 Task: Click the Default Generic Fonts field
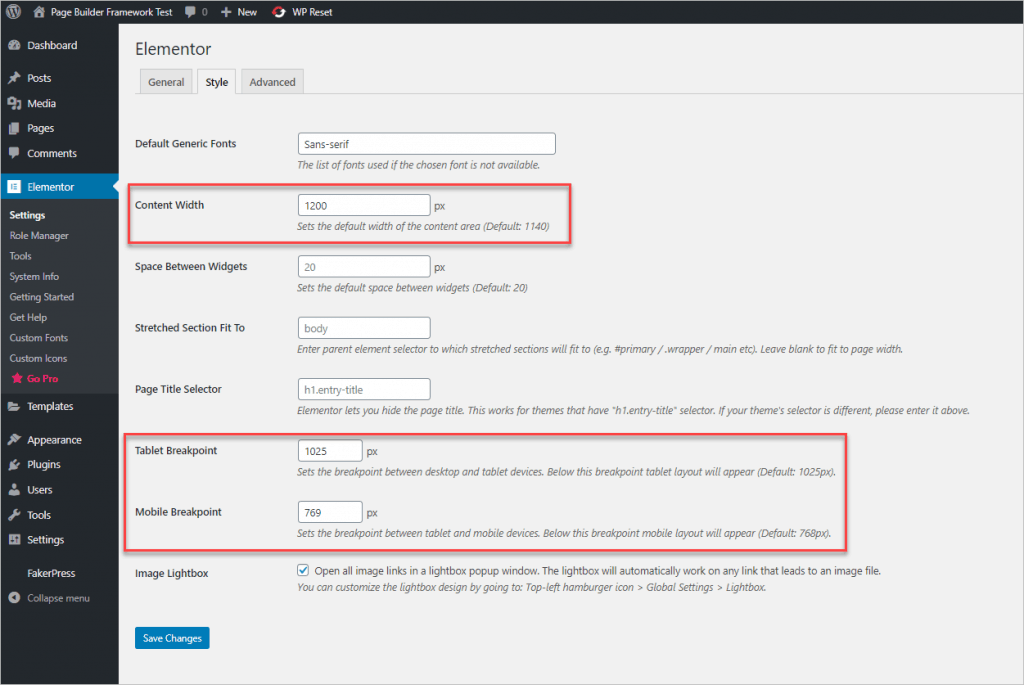click(426, 144)
